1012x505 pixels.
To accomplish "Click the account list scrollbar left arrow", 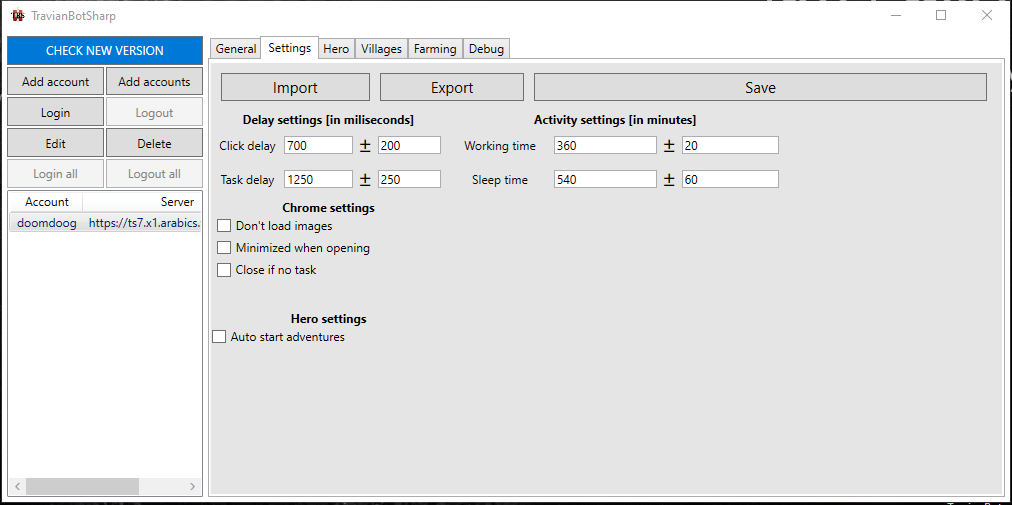I will [17, 486].
